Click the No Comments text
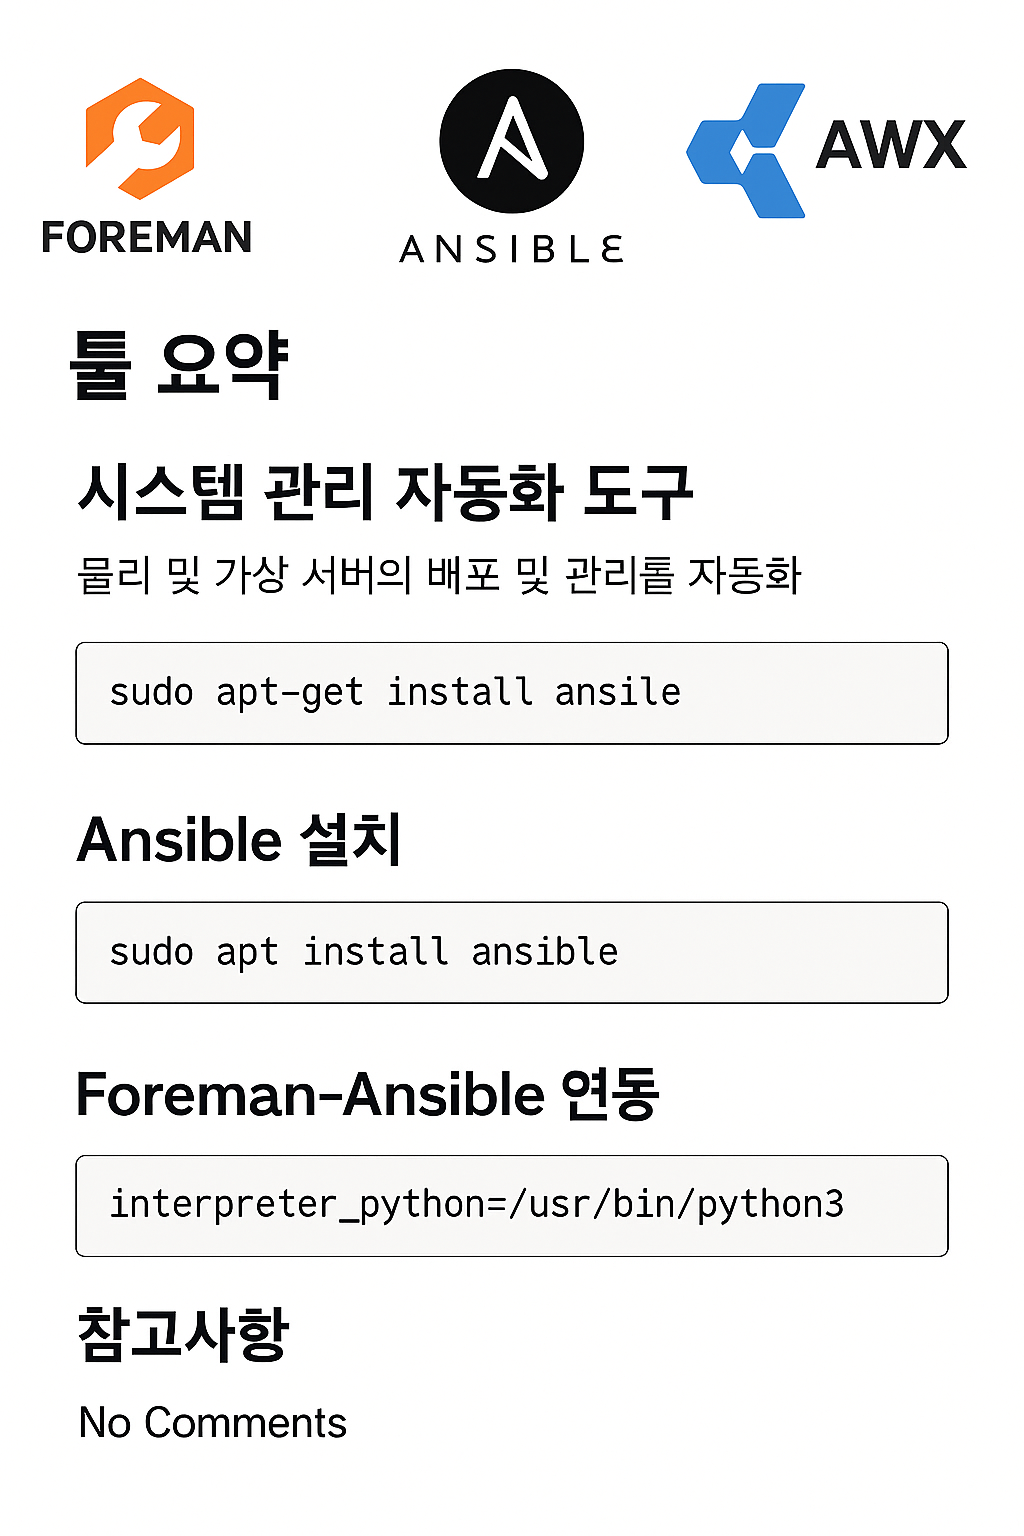This screenshot has height=1536, width=1024. click(213, 1422)
